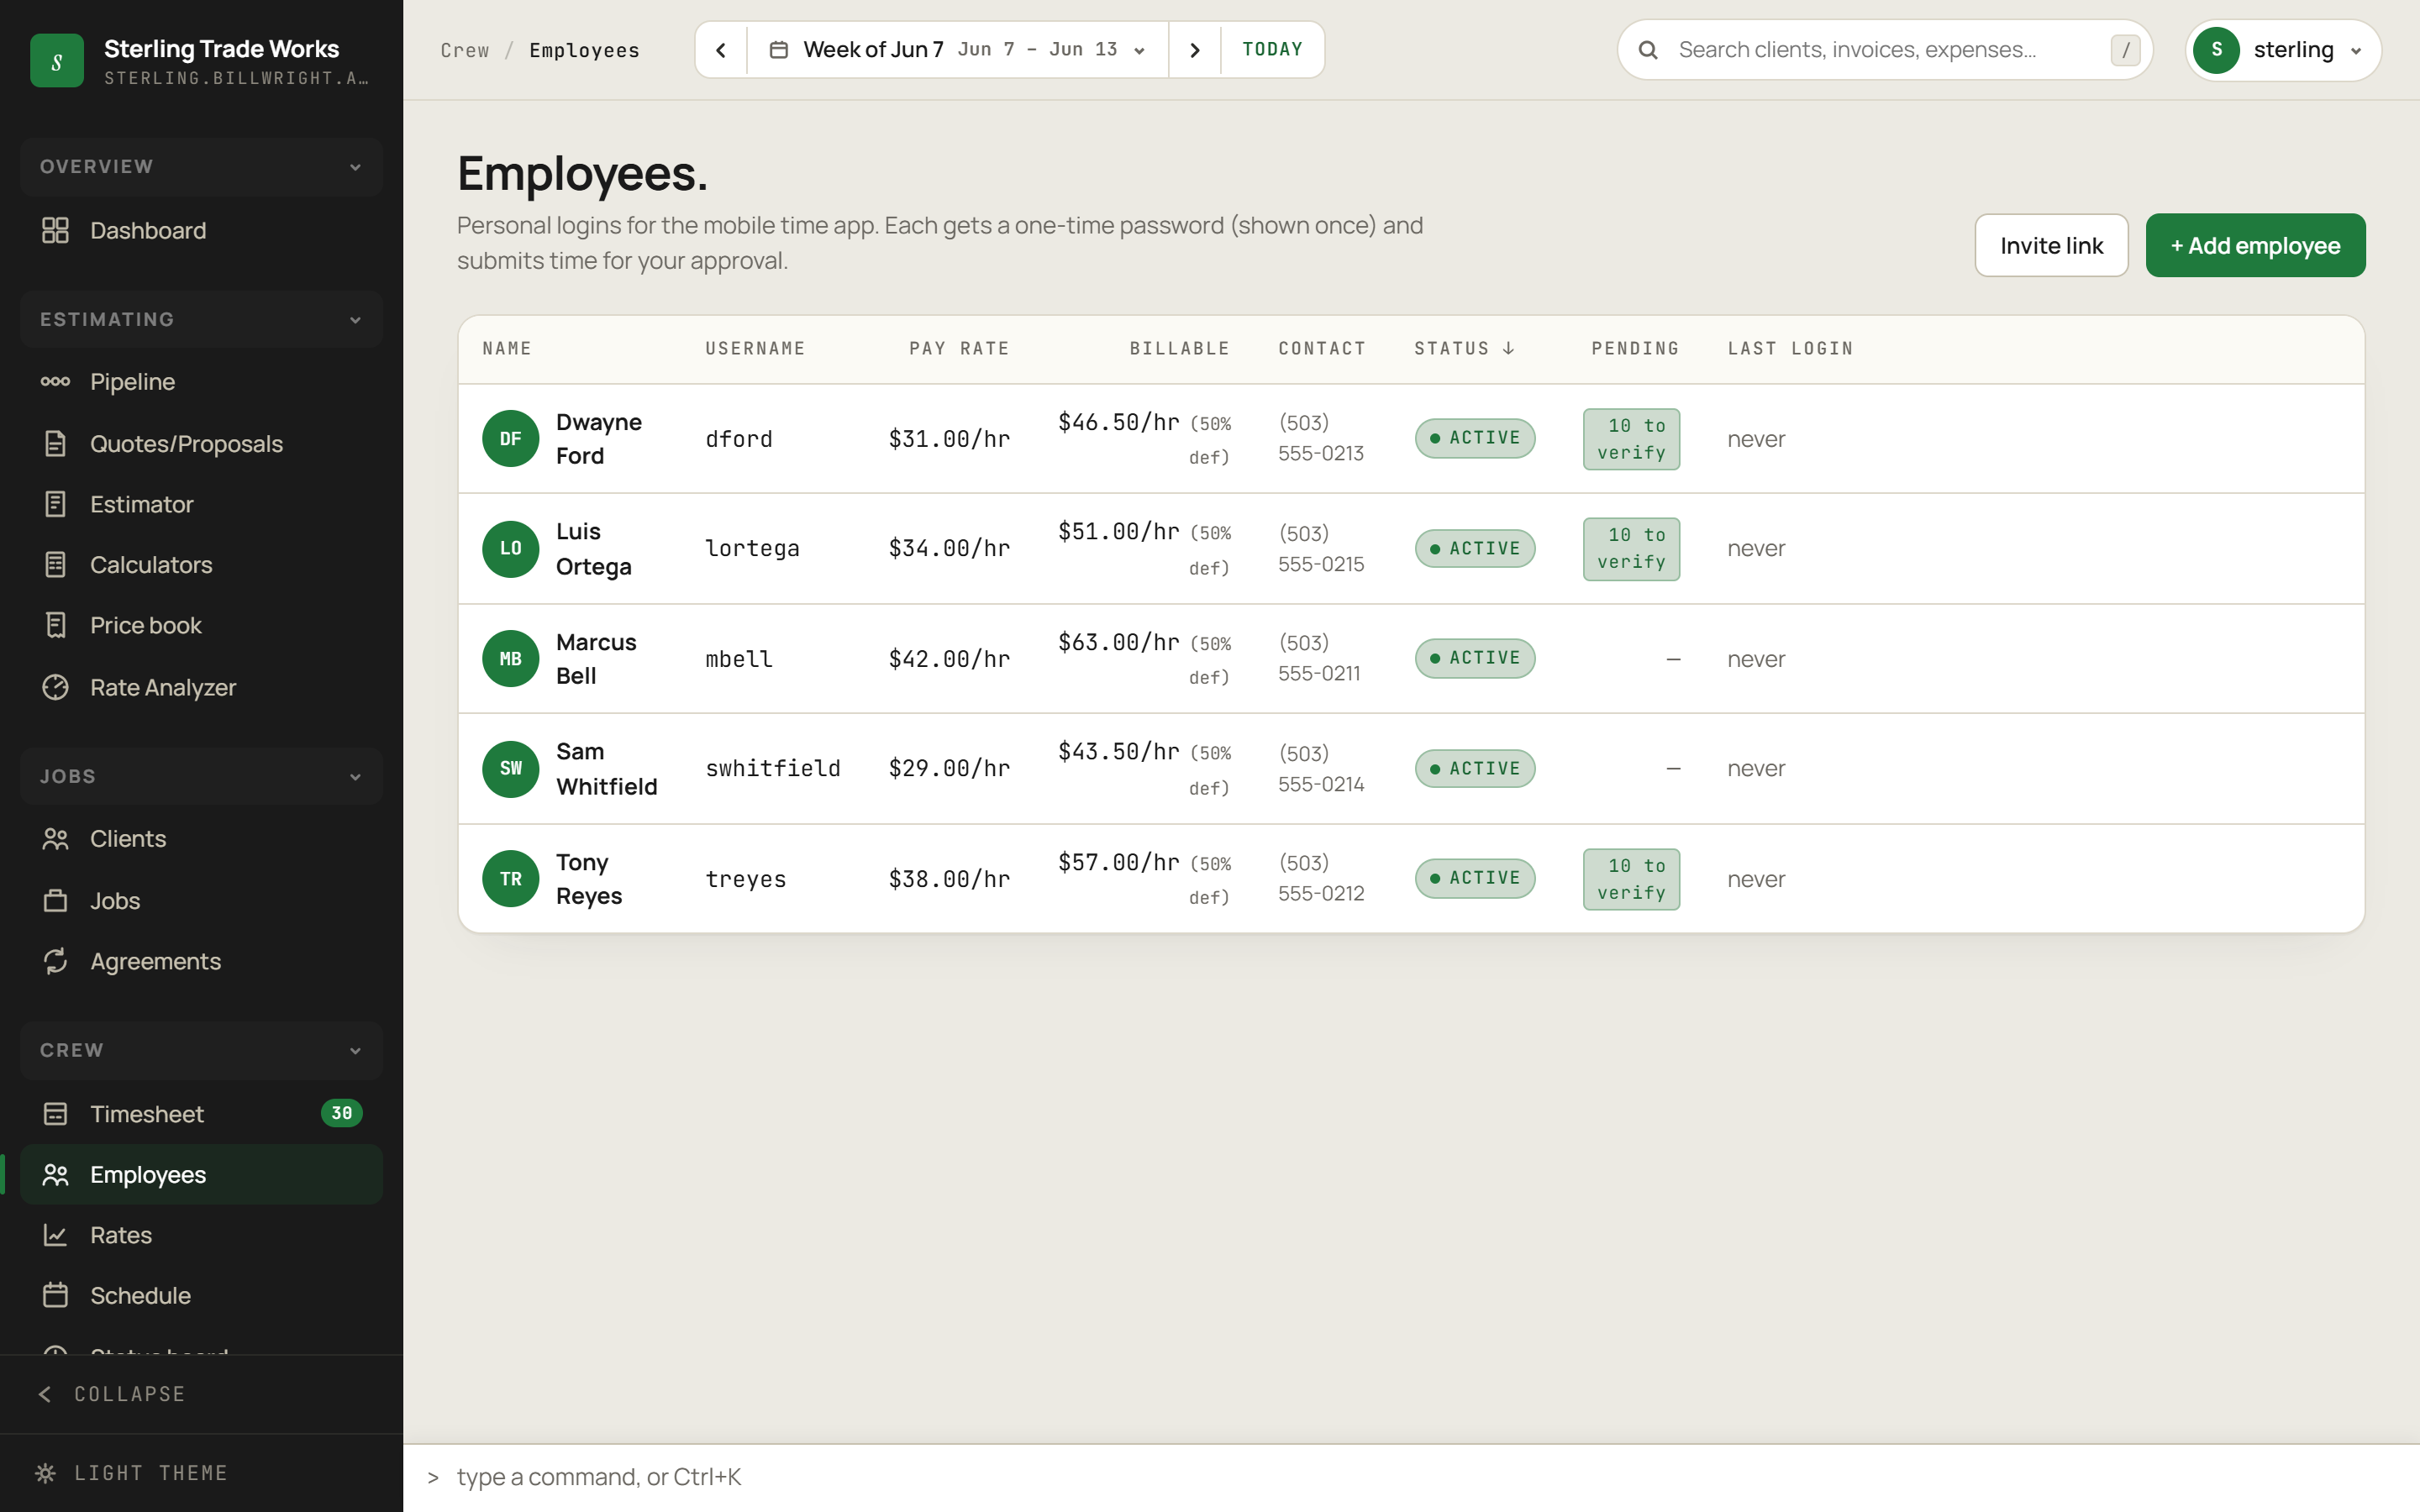Viewport: 2420px width, 1512px height.
Task: Click Marcus Bell's ACTIVE status badge
Action: (1475, 658)
